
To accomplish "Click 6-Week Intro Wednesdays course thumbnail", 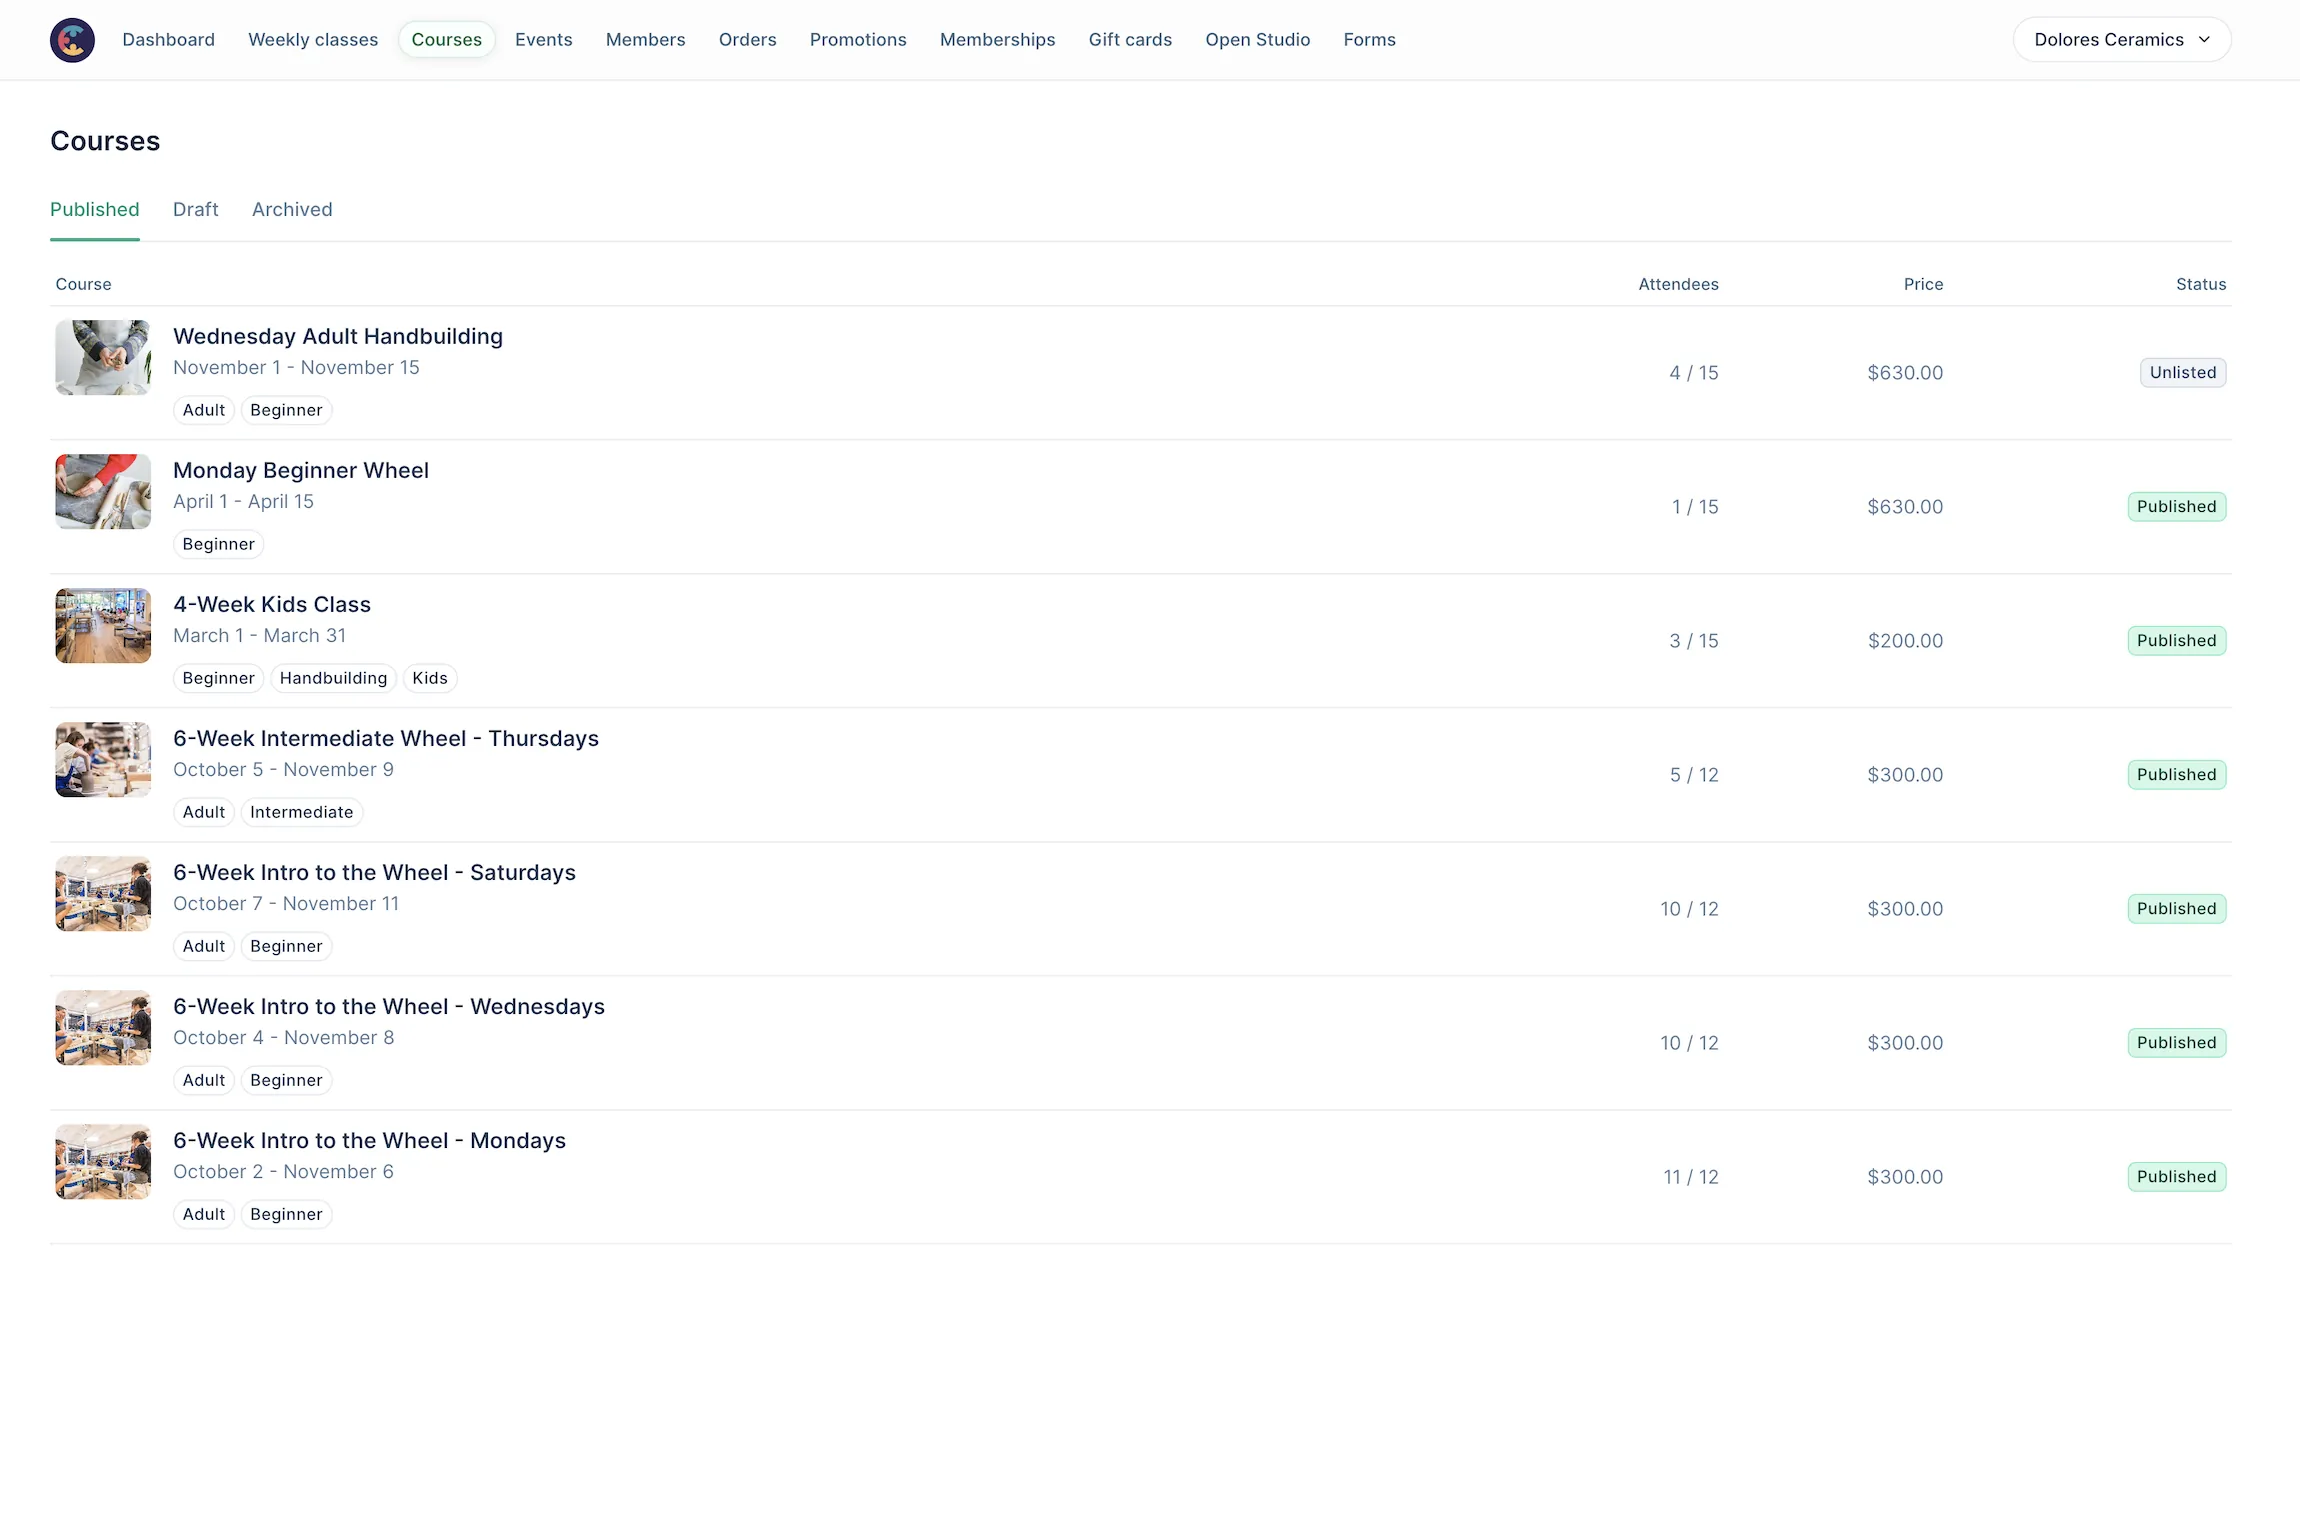I will coord(103,1028).
